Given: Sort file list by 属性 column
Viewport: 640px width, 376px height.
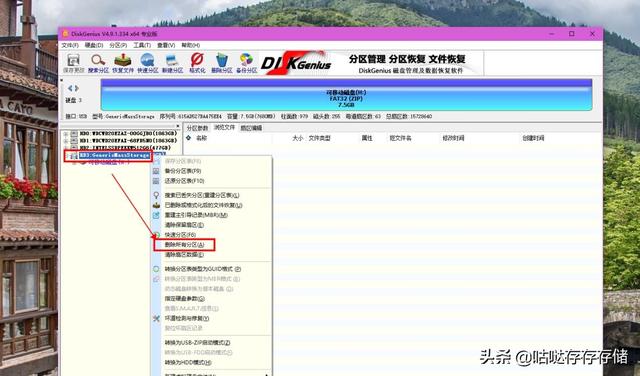Looking at the screenshot, I should [x=367, y=138].
